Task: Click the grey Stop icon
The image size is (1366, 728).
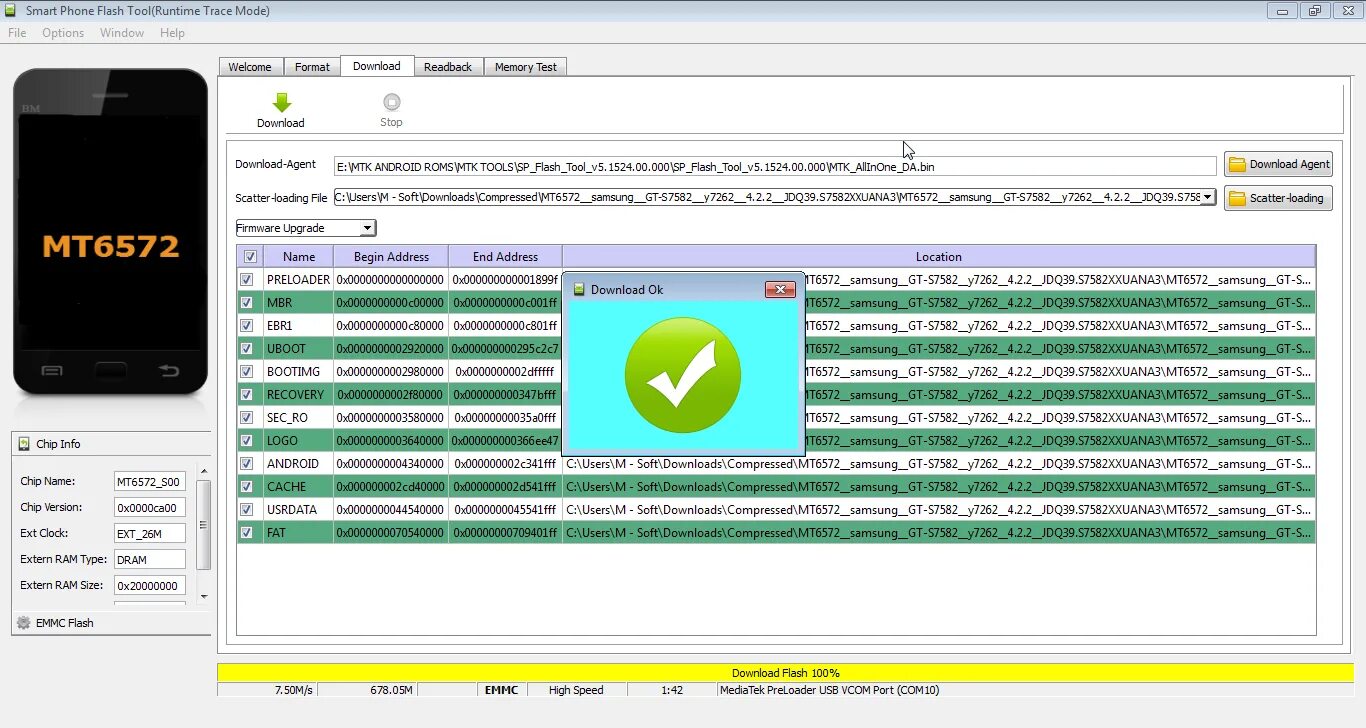Action: click(392, 102)
